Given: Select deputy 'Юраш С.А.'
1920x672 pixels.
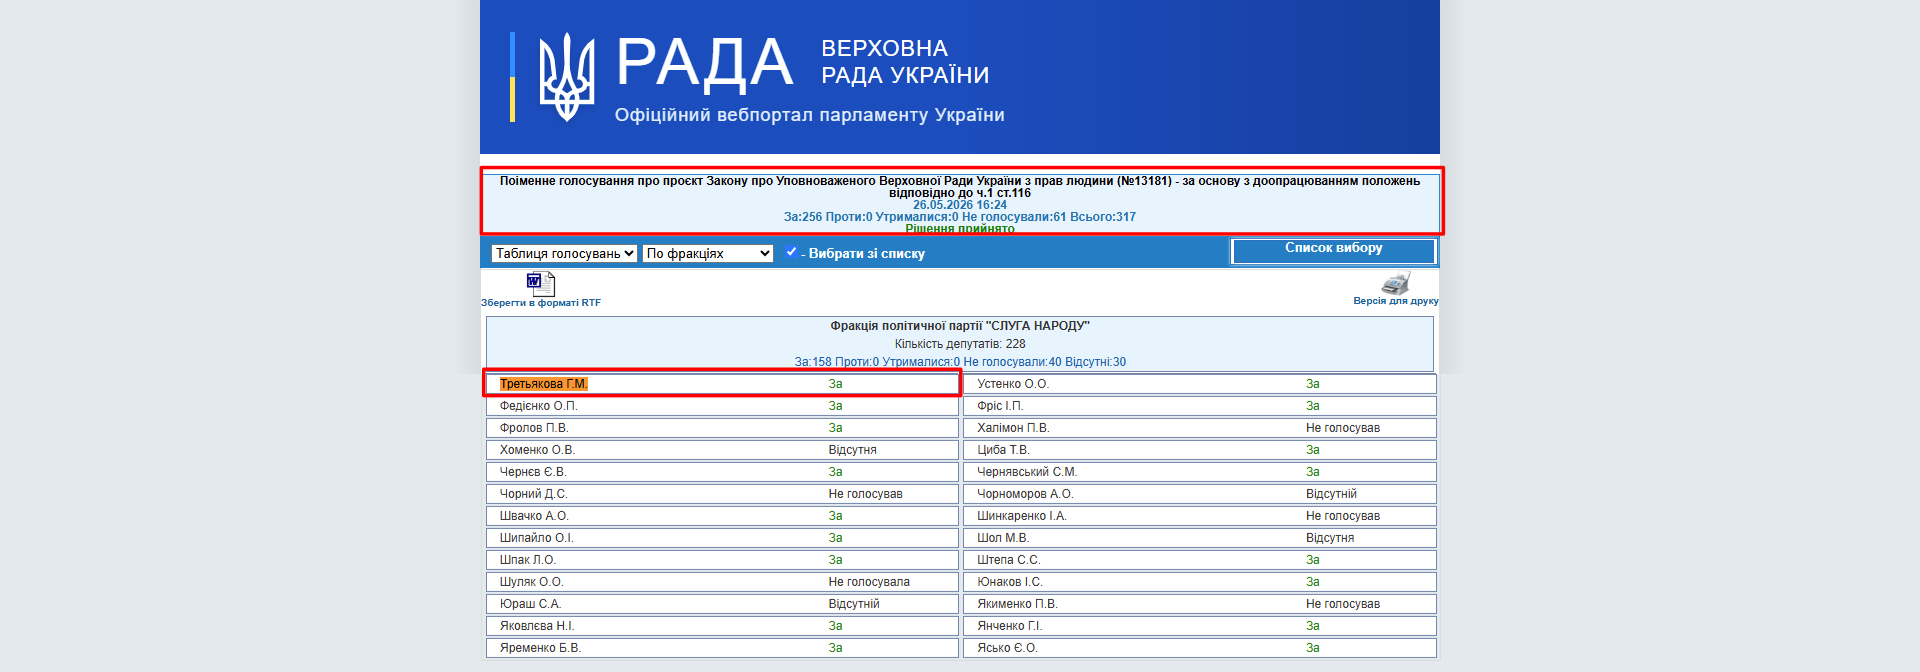Looking at the screenshot, I should coord(531,604).
